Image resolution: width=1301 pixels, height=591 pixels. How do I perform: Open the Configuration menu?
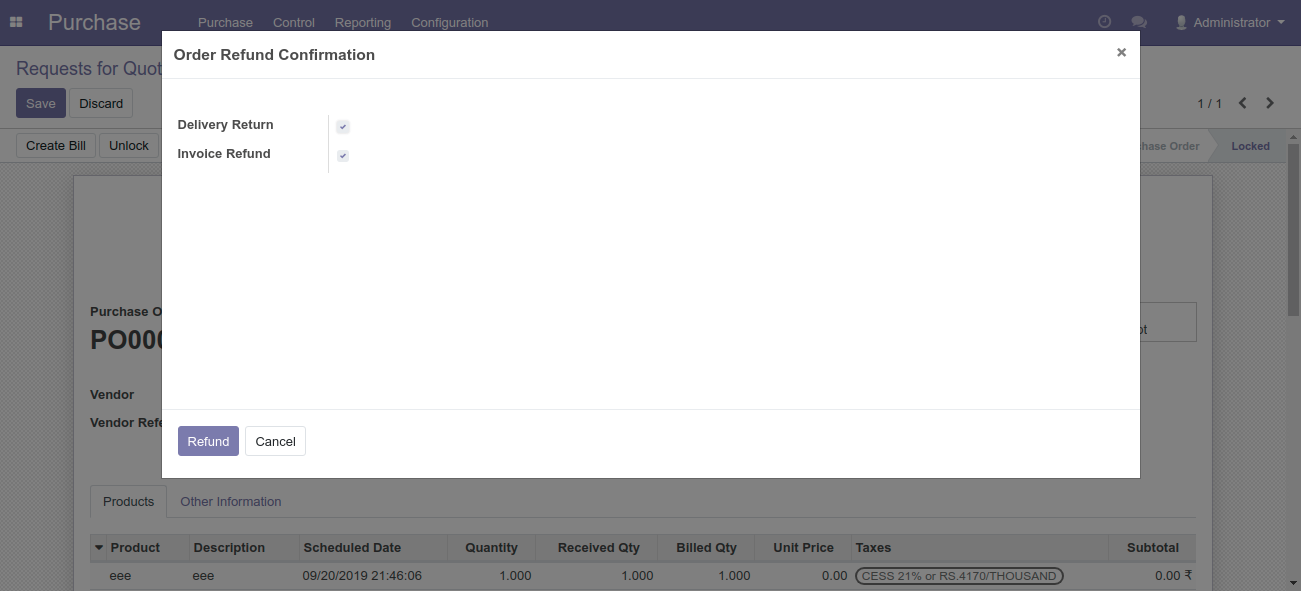click(x=449, y=22)
